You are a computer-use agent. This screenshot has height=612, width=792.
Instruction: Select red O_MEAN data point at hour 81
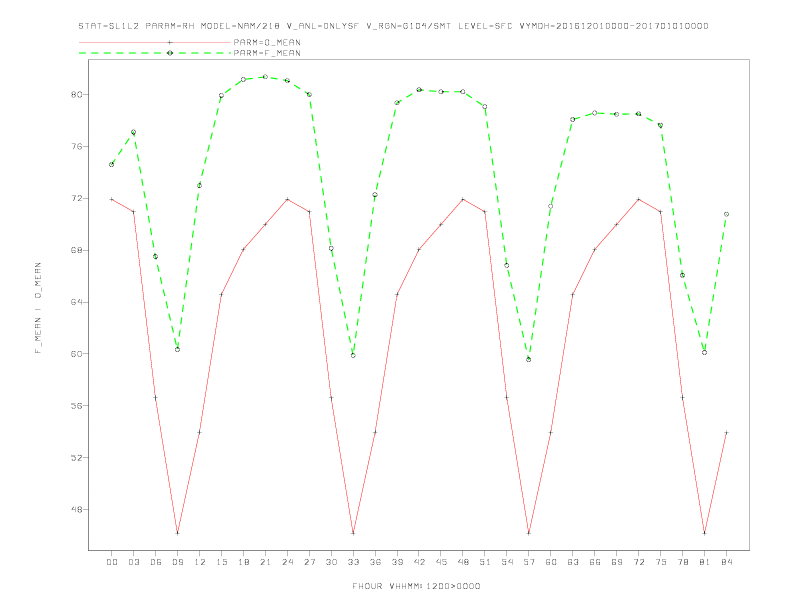(705, 533)
